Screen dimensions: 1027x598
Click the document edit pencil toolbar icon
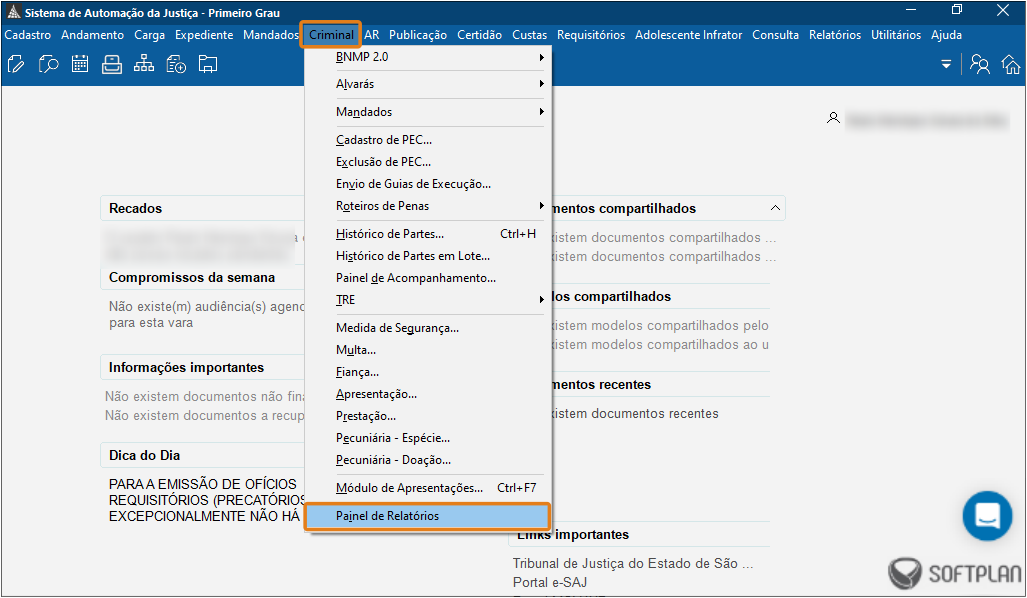pos(16,65)
